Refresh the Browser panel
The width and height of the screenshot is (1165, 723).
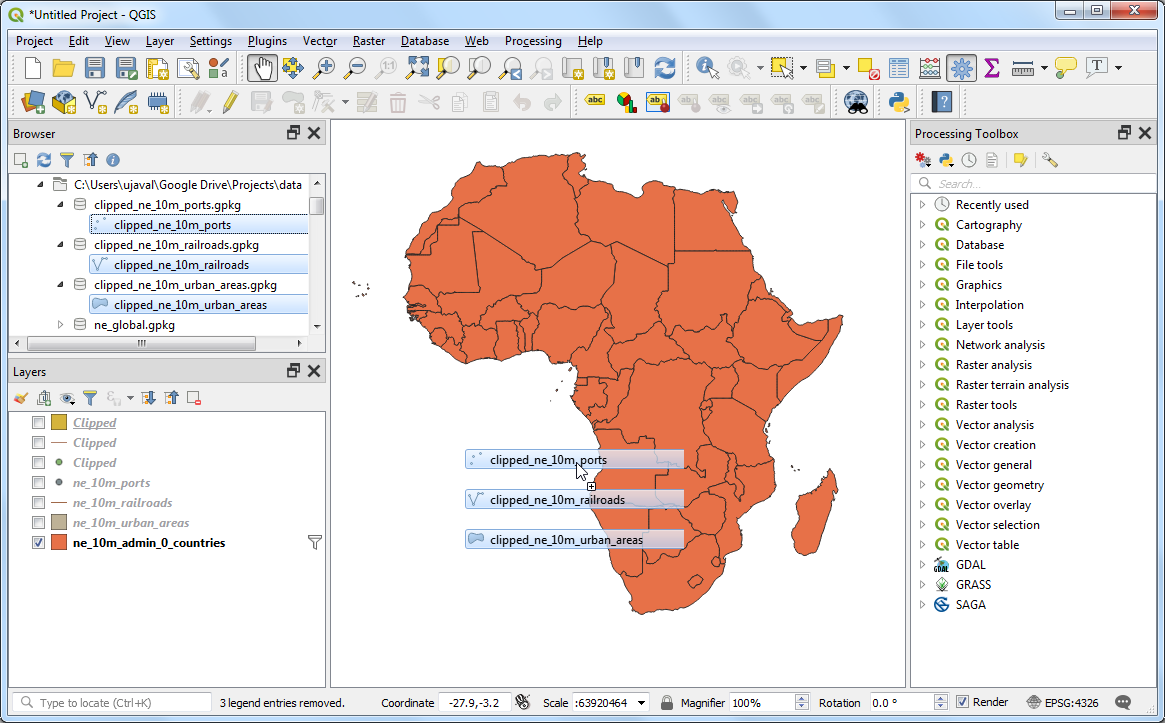tap(44, 160)
